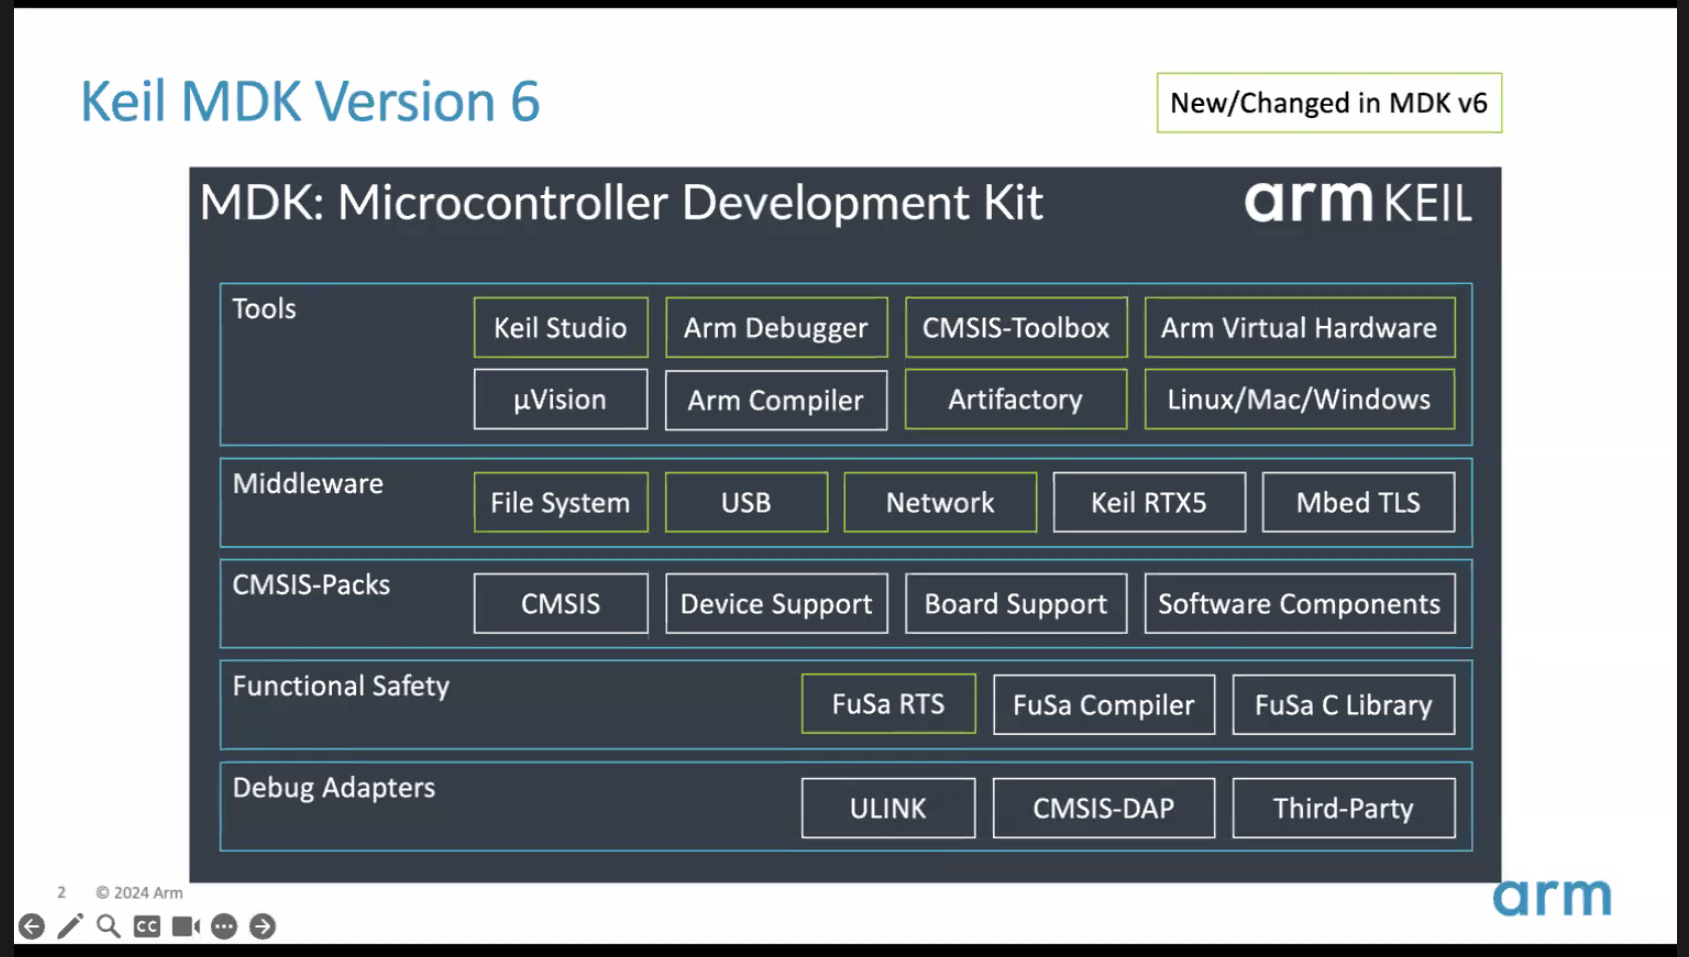
Task: Select the Device Support box
Action: (776, 603)
